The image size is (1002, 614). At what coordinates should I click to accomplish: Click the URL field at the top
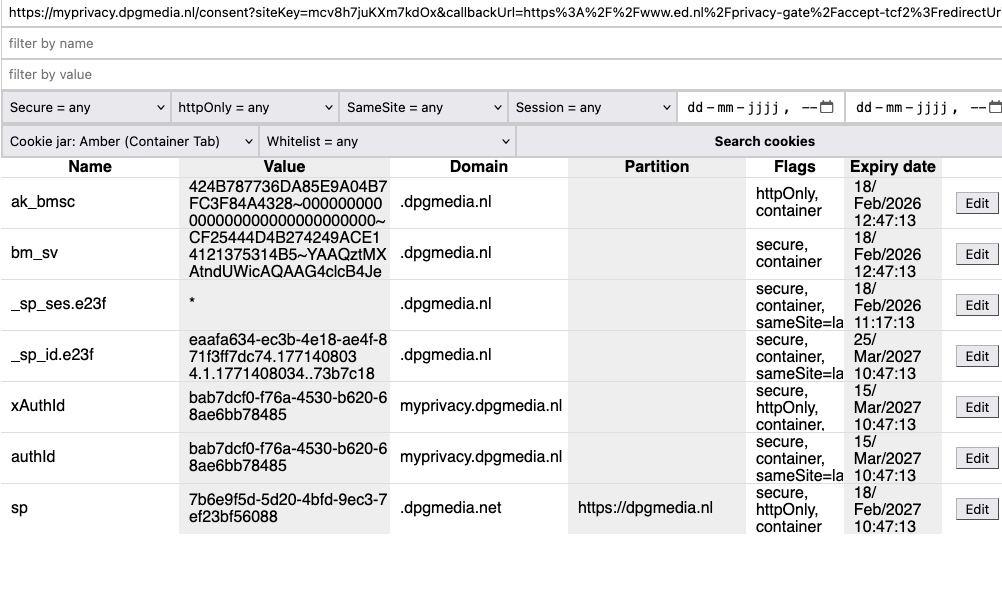pos(500,13)
